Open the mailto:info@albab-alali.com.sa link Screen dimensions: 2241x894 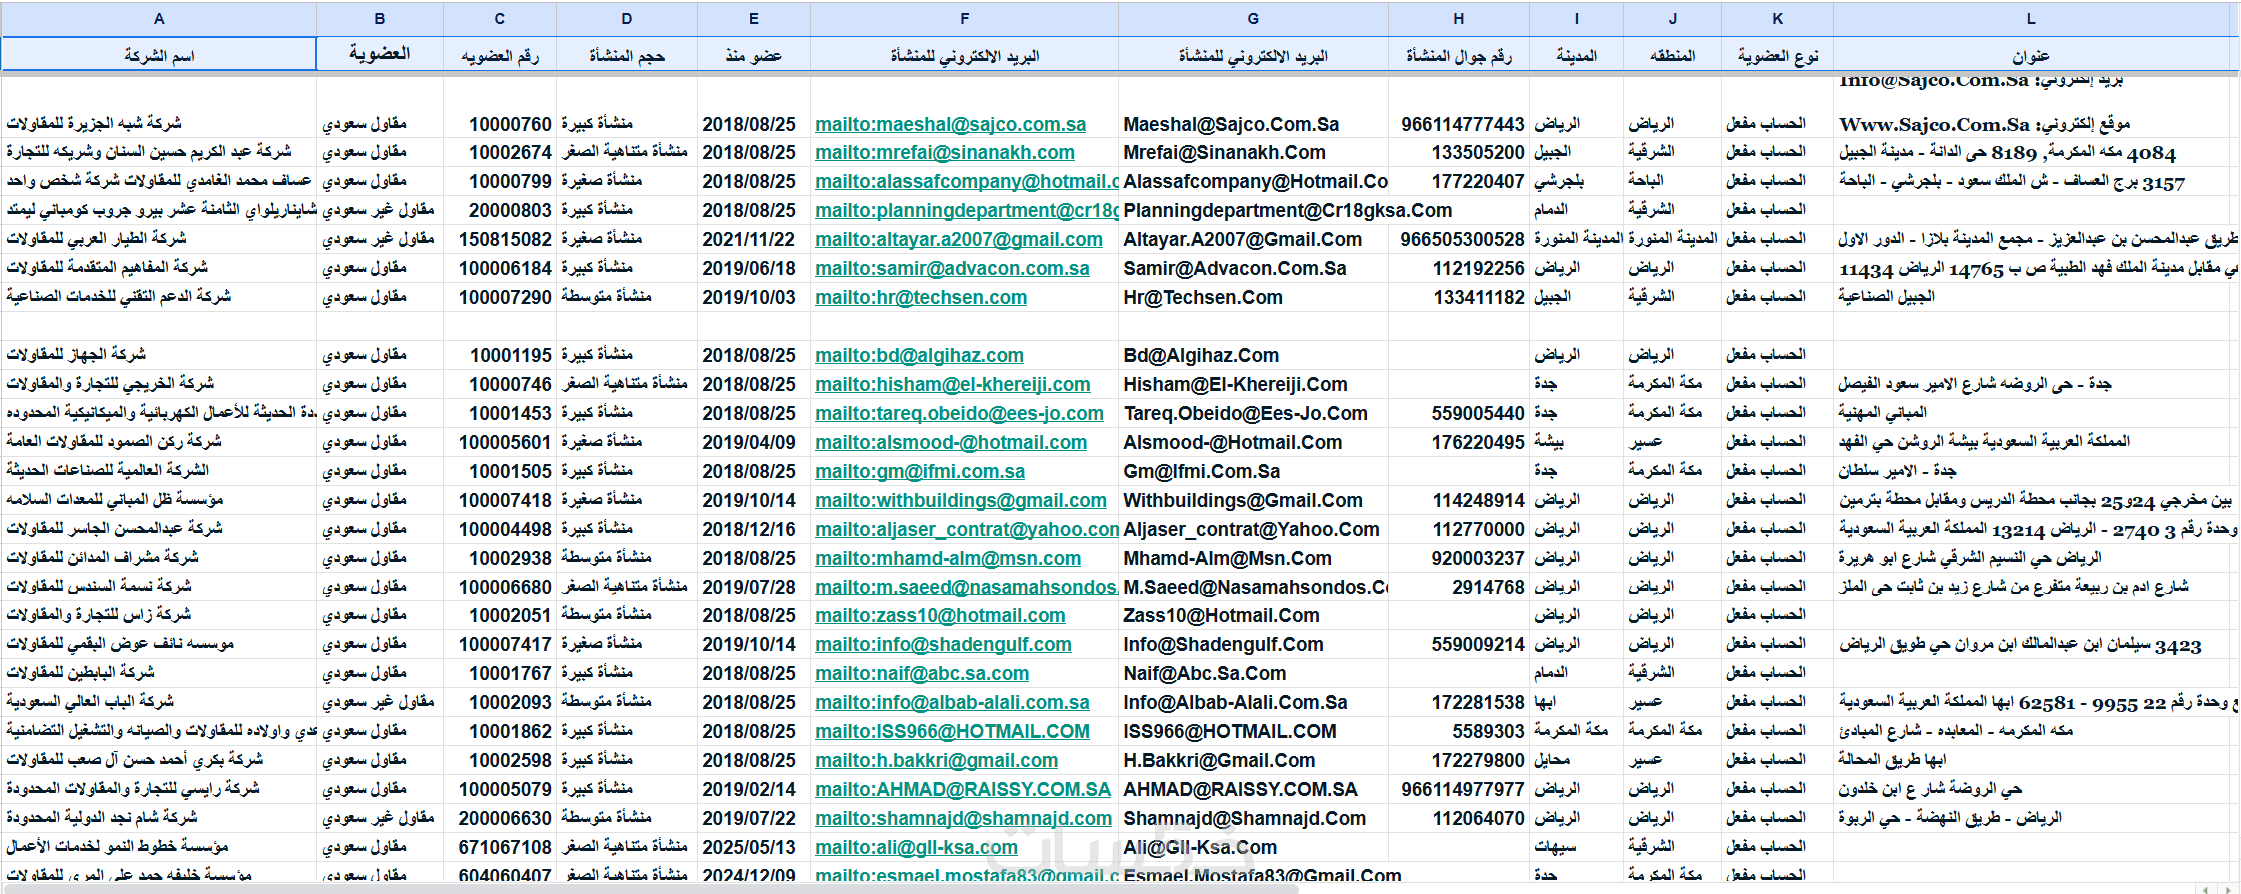pyautogui.click(x=952, y=702)
